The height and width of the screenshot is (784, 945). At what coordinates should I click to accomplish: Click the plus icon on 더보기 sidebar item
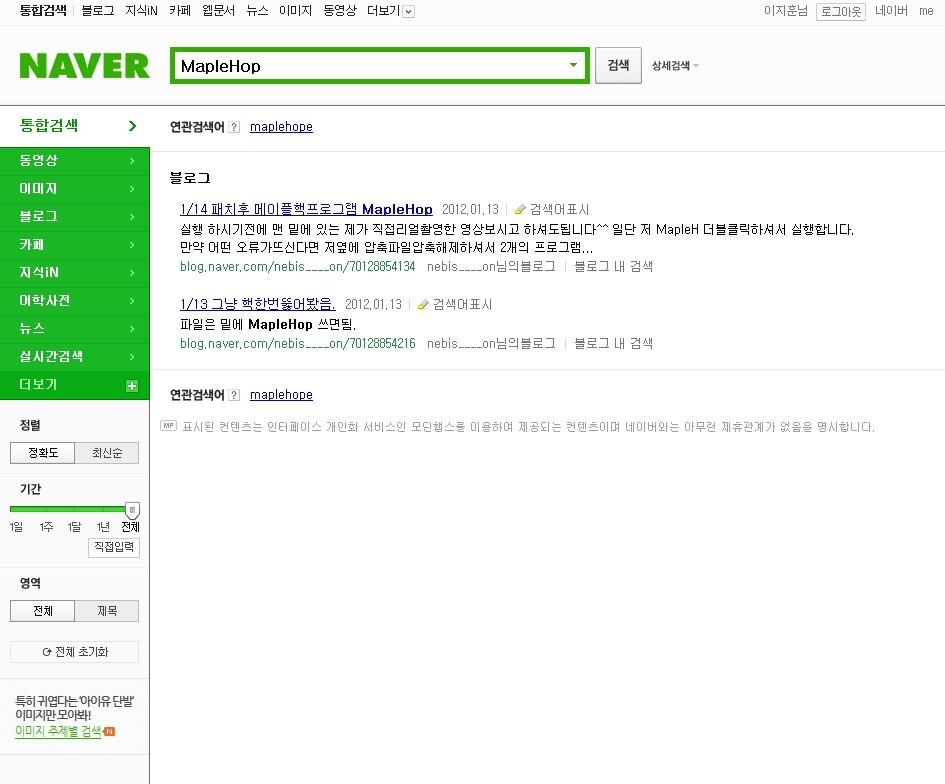pyautogui.click(x=132, y=386)
